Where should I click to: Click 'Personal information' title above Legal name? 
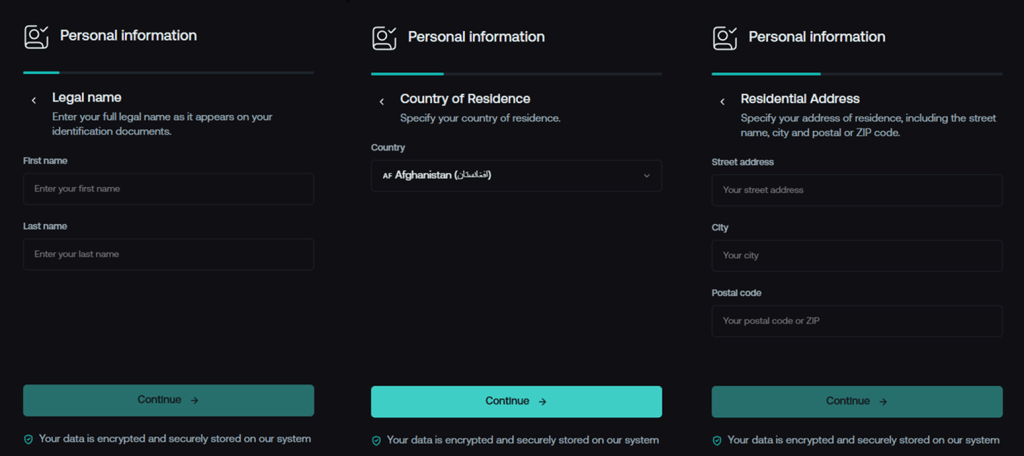pos(129,36)
